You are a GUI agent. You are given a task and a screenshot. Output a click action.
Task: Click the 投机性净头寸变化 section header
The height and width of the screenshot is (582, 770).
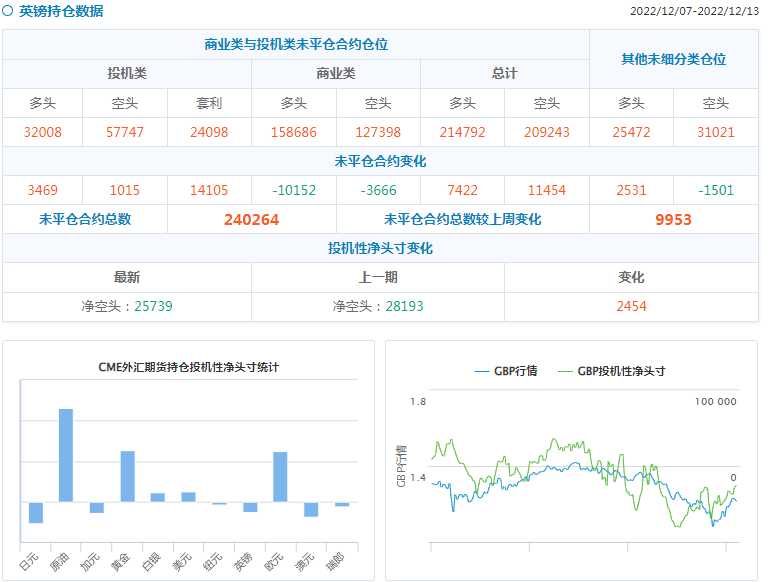(380, 248)
